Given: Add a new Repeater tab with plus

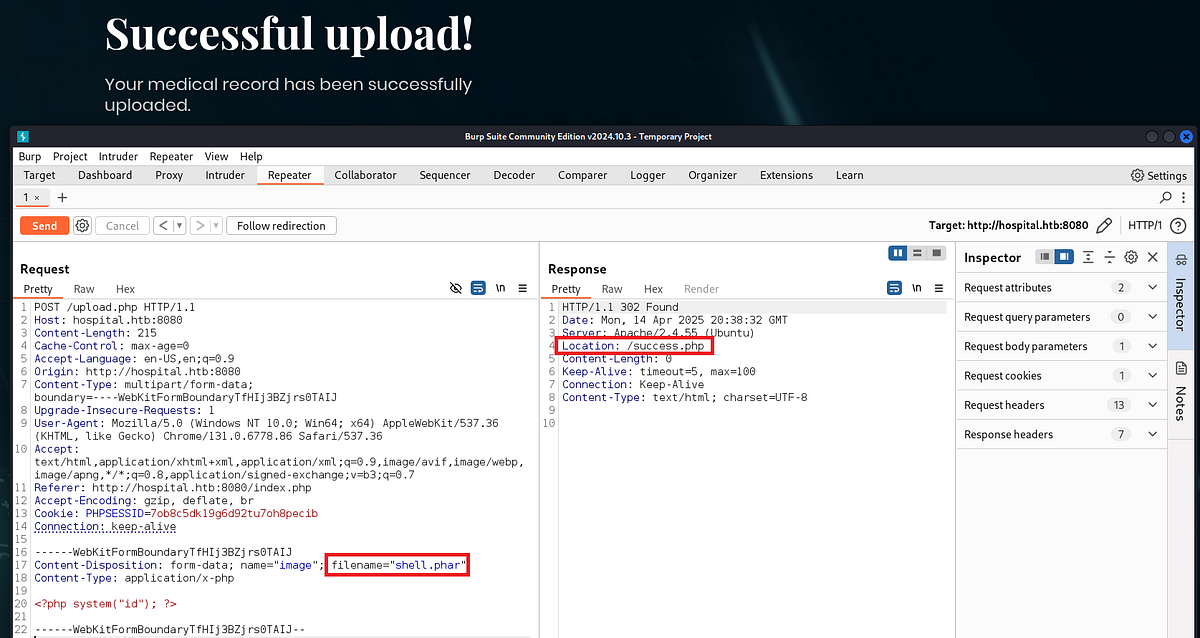Looking at the screenshot, I should pyautogui.click(x=62, y=198).
